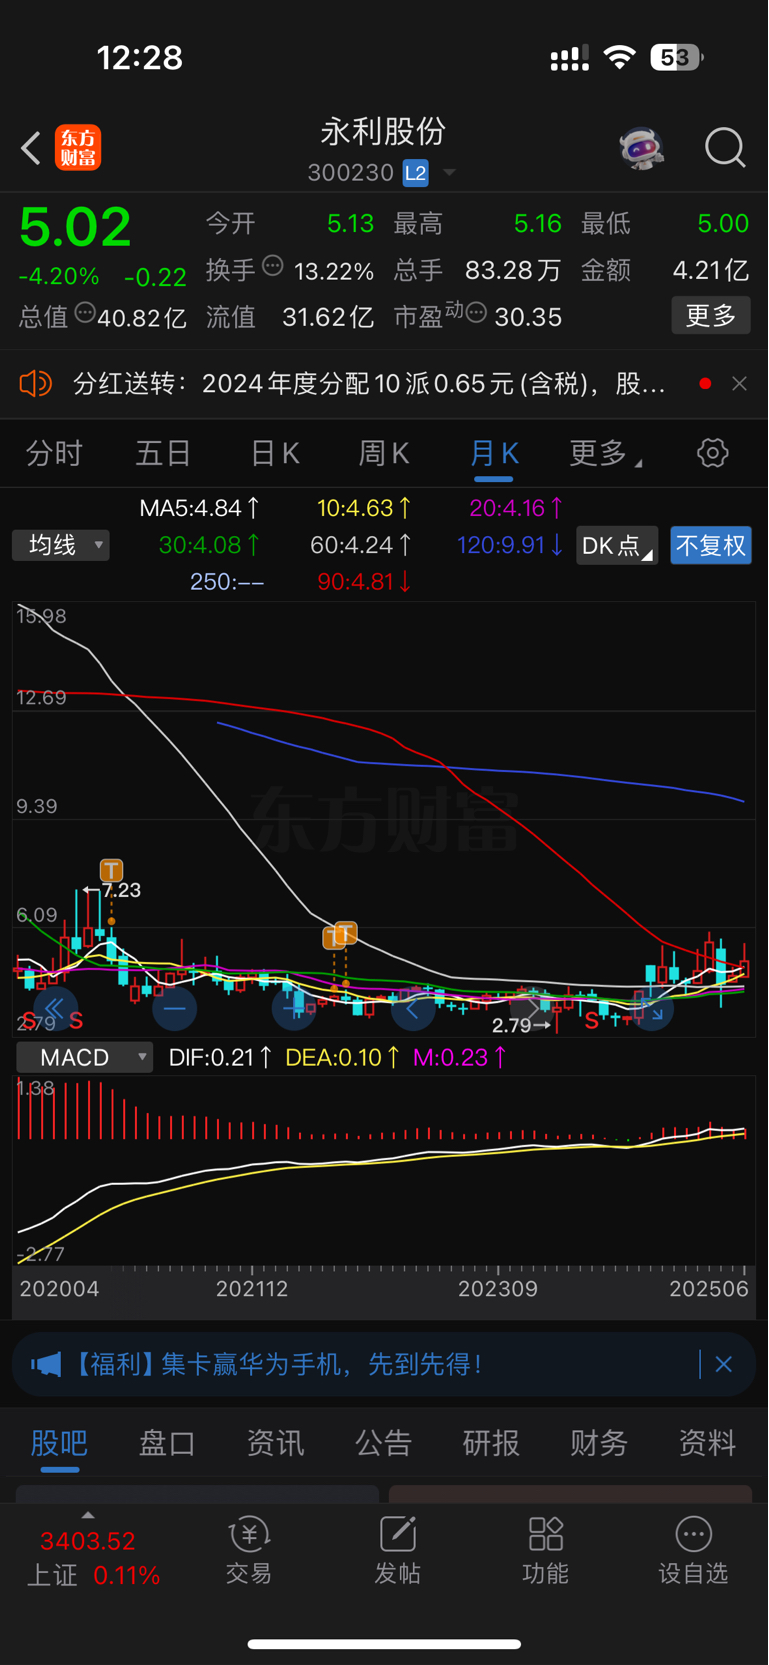This screenshot has height=1665, width=769.
Task: Switch to 资料 tab
Action: pyautogui.click(x=707, y=1443)
